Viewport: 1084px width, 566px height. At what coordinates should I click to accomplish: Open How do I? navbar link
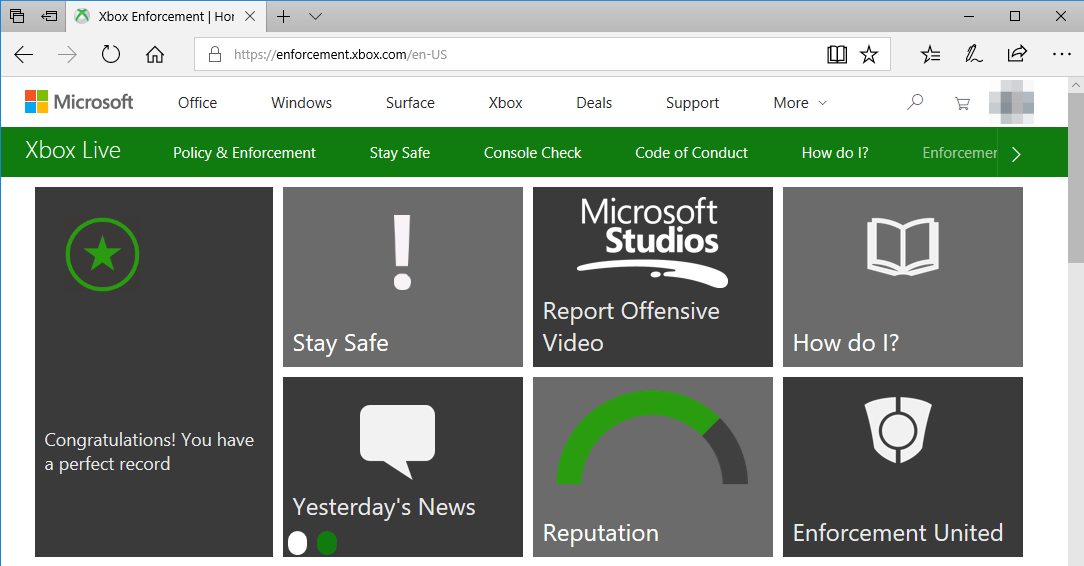tap(835, 153)
